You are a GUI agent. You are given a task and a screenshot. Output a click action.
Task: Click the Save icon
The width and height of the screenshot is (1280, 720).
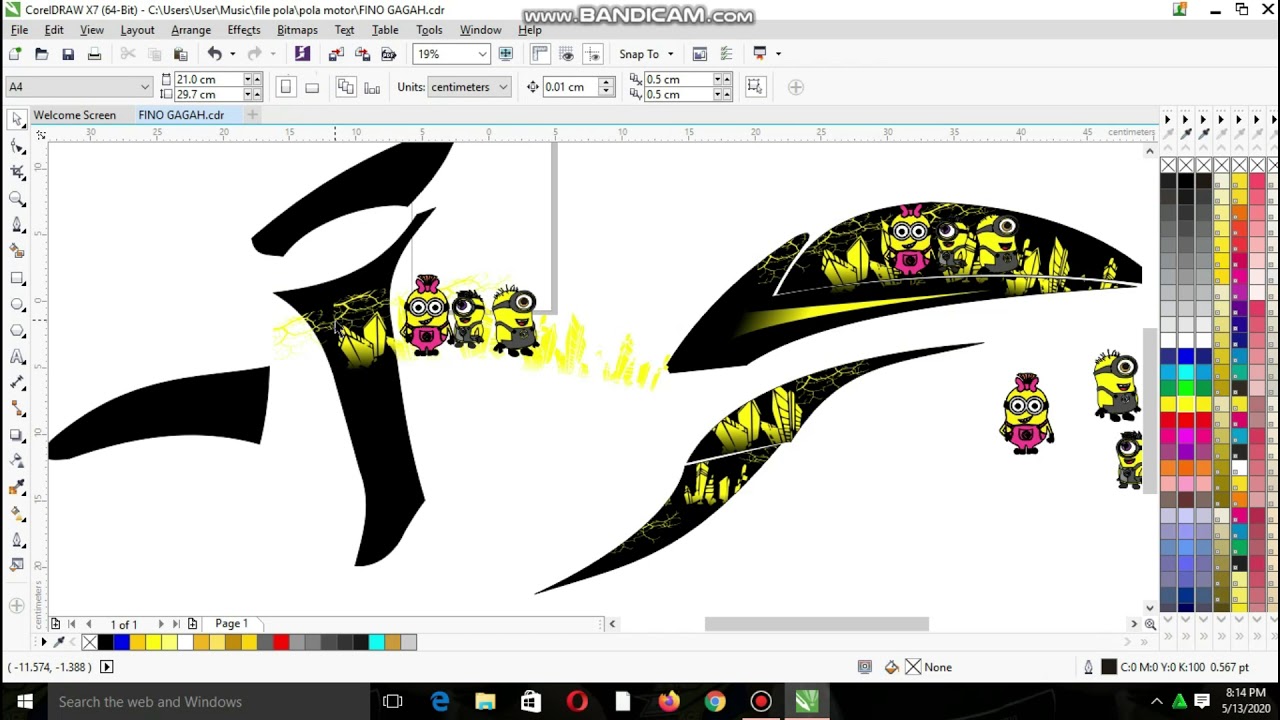[x=68, y=54]
